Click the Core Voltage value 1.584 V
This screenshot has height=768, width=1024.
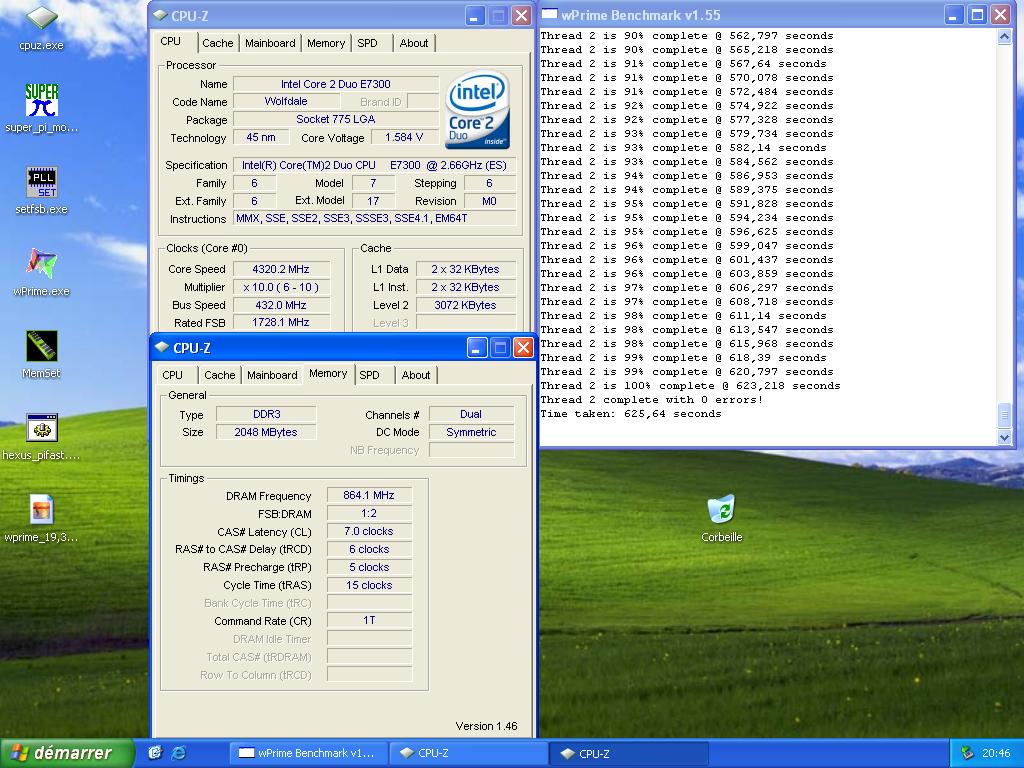click(404, 137)
